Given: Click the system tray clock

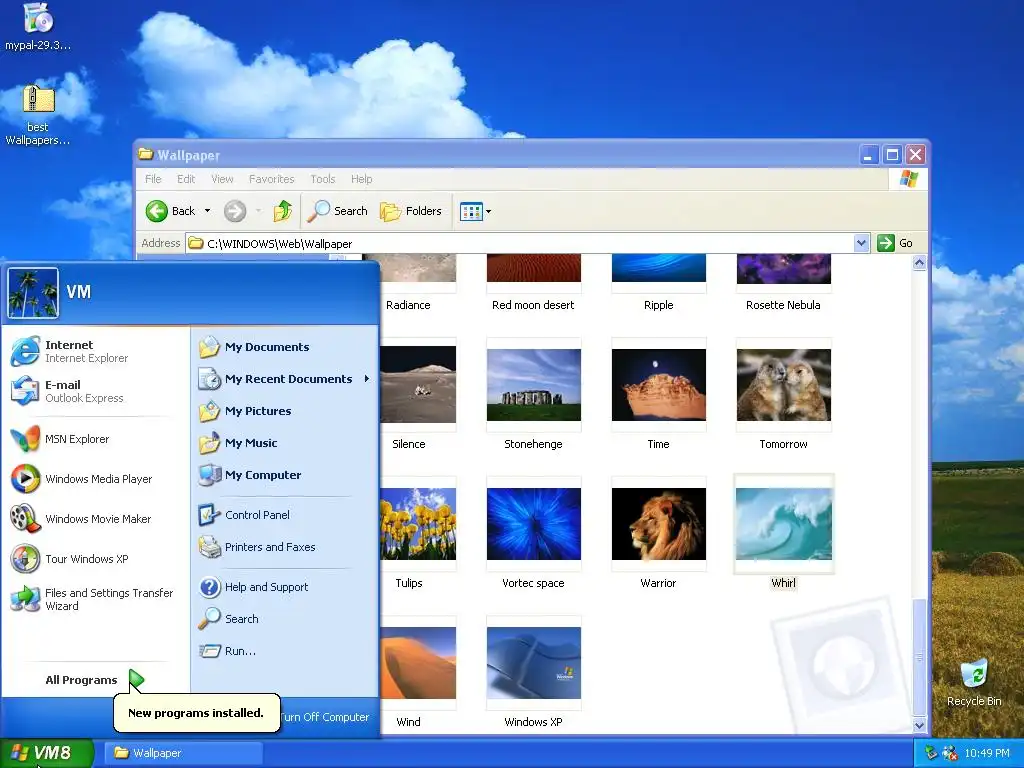Looking at the screenshot, I should click(987, 753).
